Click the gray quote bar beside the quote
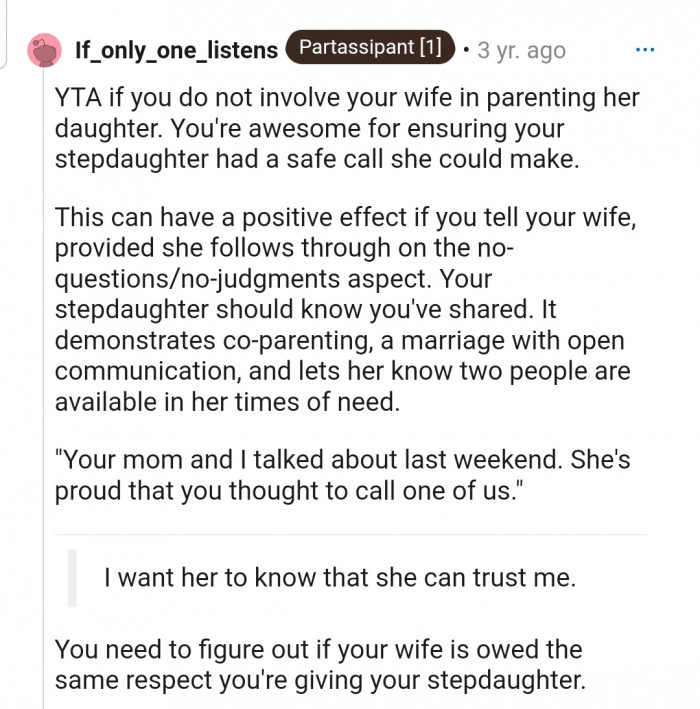 click(x=72, y=577)
